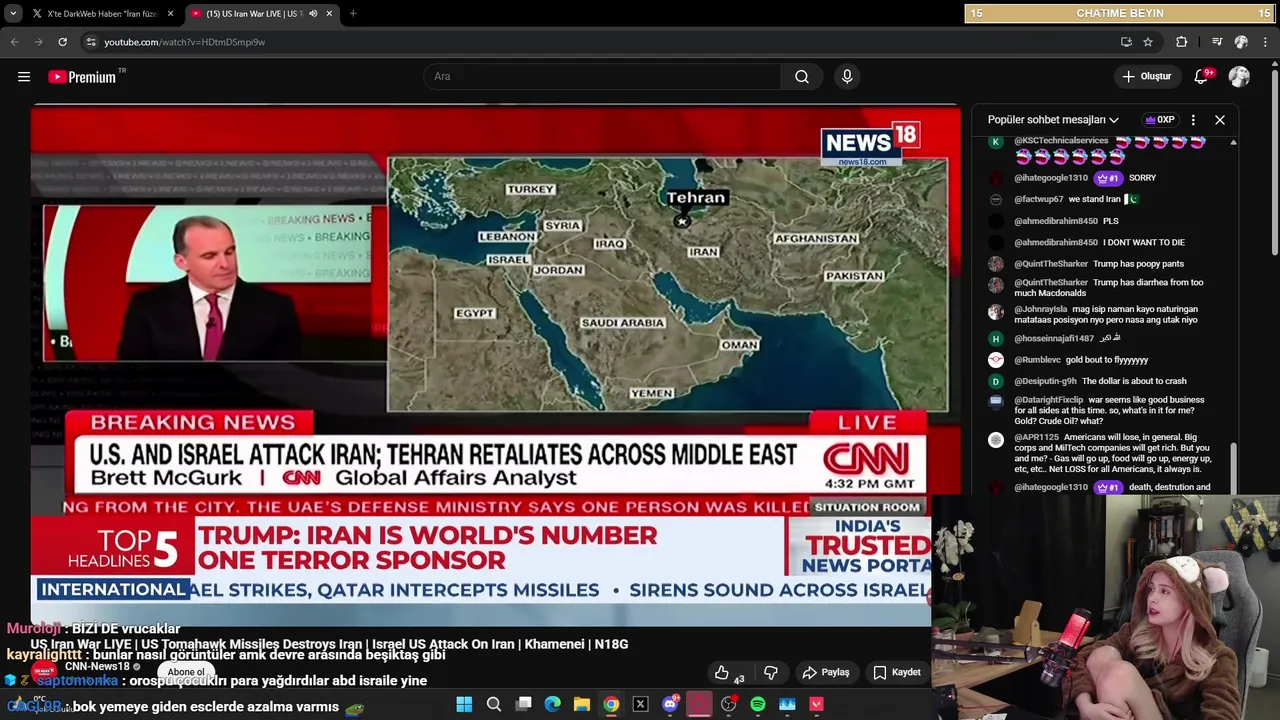Bookmark this page with star icon

coord(1148,42)
